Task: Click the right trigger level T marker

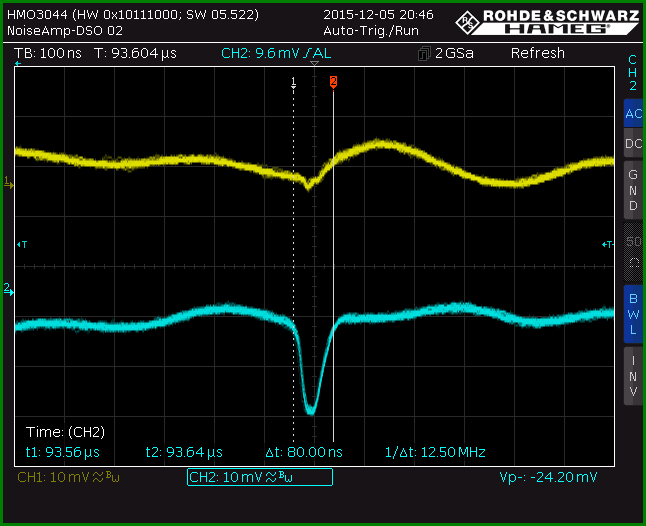Action: tap(608, 245)
